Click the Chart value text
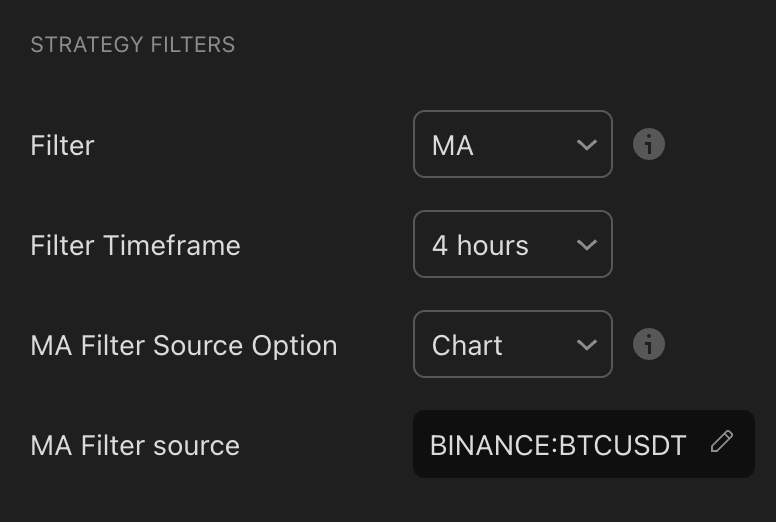Screen dimensions: 776x522 [x=467, y=345]
